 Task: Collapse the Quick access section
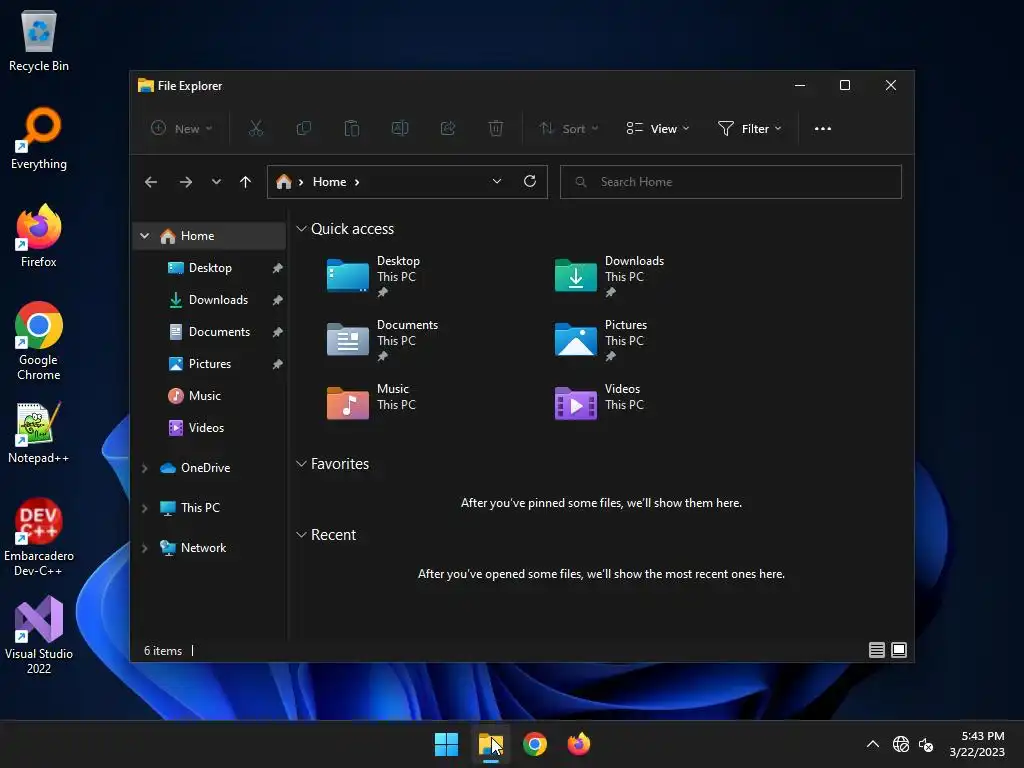pyautogui.click(x=301, y=229)
